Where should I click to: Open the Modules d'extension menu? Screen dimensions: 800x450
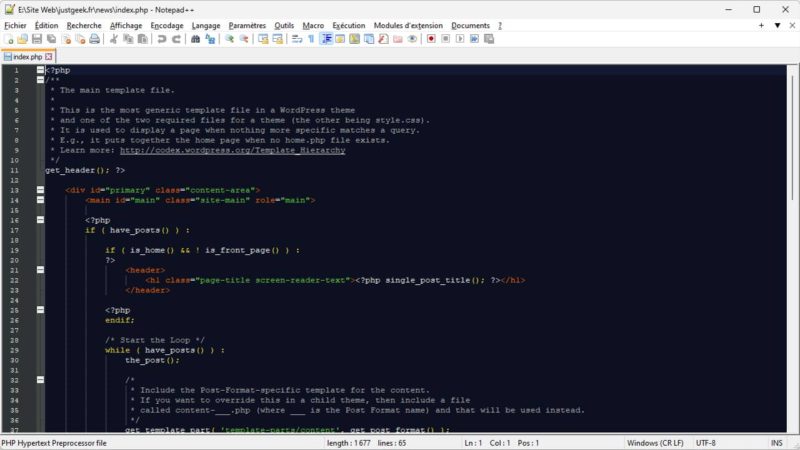pyautogui.click(x=408, y=26)
